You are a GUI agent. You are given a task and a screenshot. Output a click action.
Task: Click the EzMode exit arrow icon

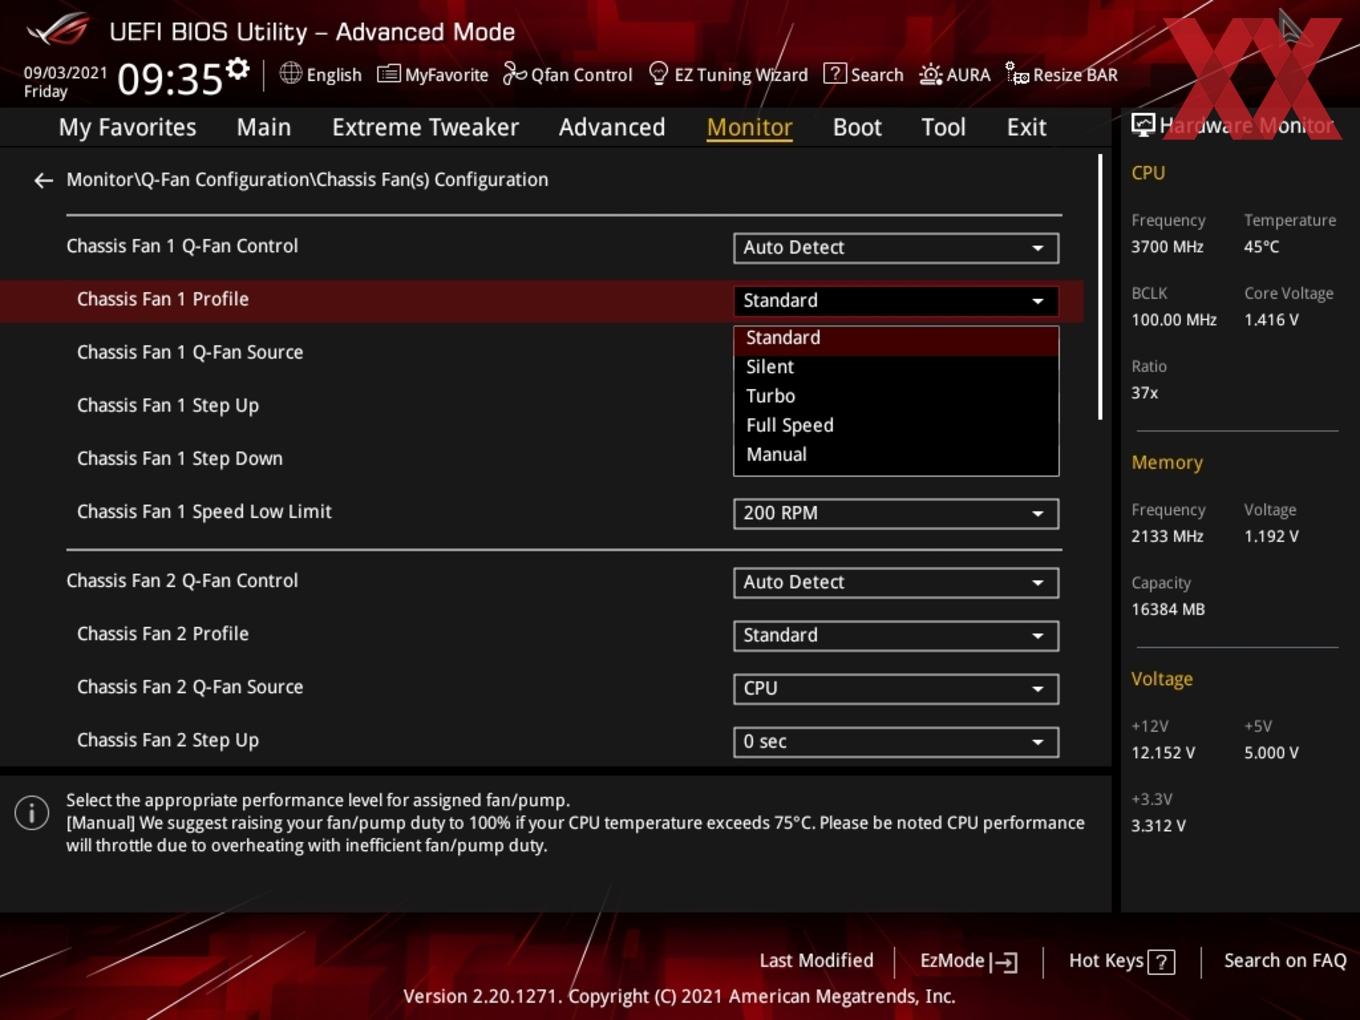pos(1003,962)
